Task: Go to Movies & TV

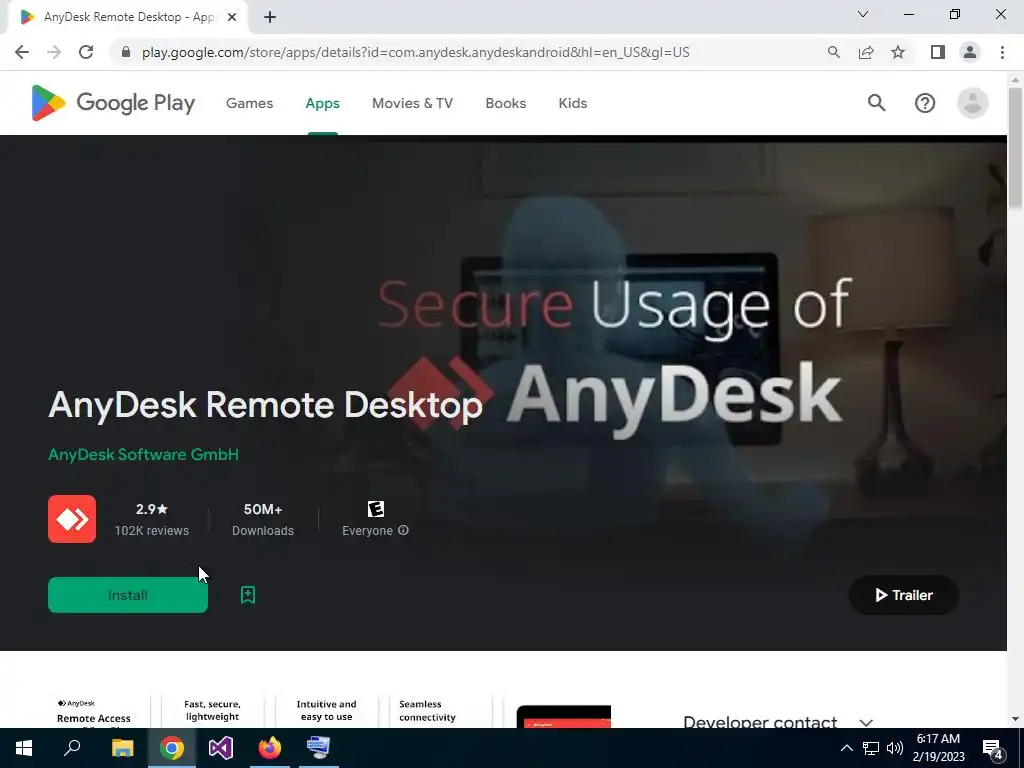Action: tap(412, 103)
